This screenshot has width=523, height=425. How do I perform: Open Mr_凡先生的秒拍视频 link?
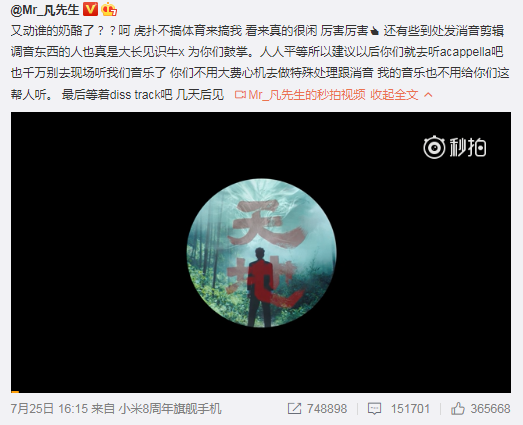click(307, 95)
